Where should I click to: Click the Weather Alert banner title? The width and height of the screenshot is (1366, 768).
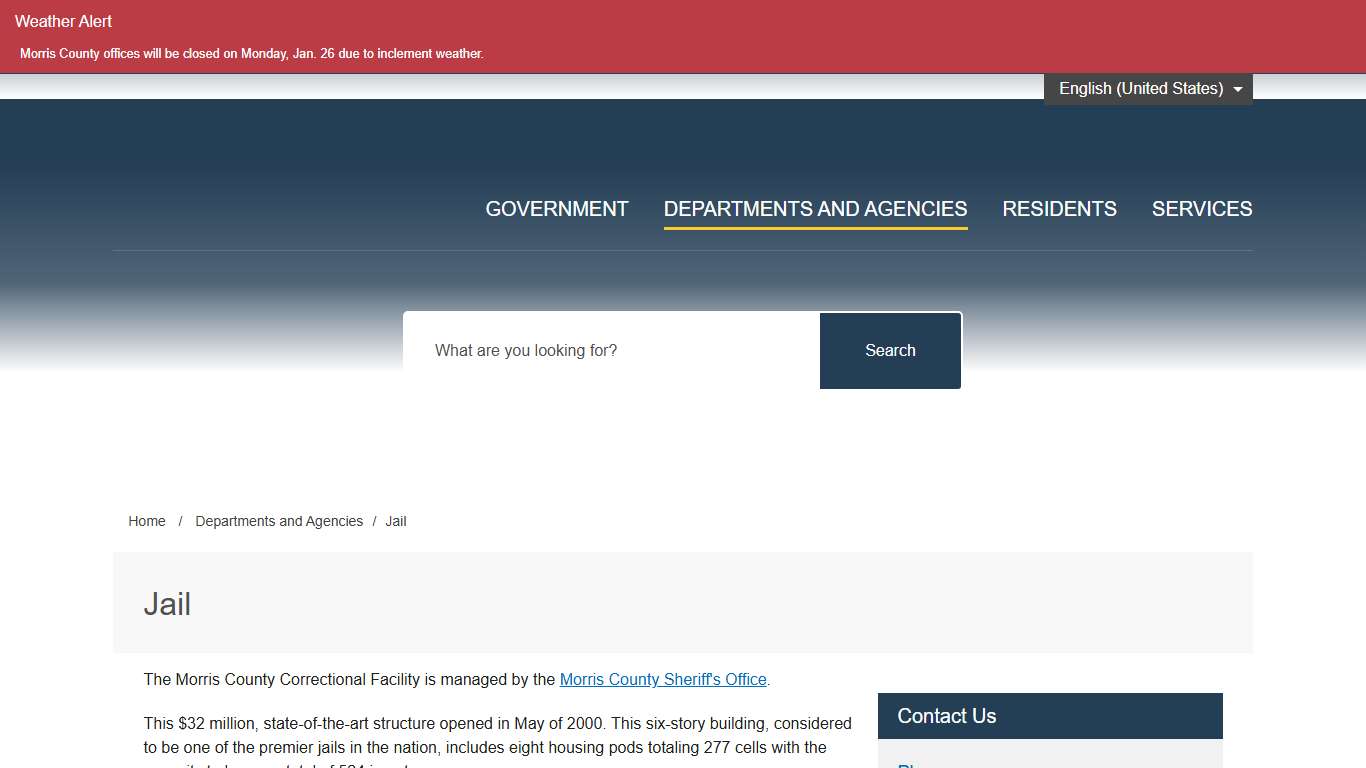point(64,21)
